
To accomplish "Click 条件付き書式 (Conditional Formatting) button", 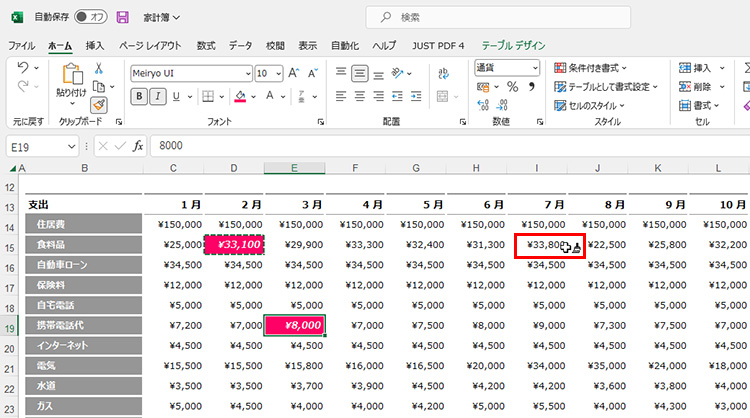I will (x=598, y=68).
